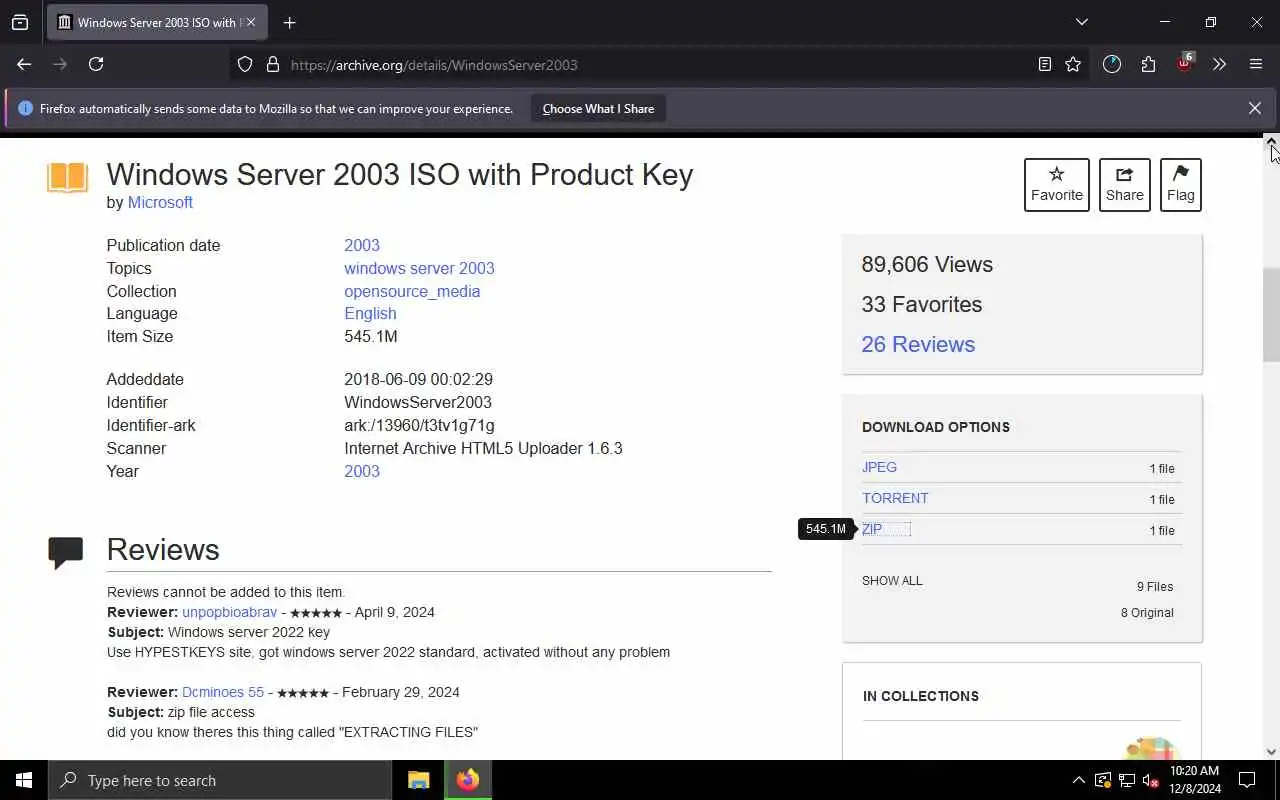Download the TORRENT option
Screen dimensions: 1280x800
click(x=895, y=498)
